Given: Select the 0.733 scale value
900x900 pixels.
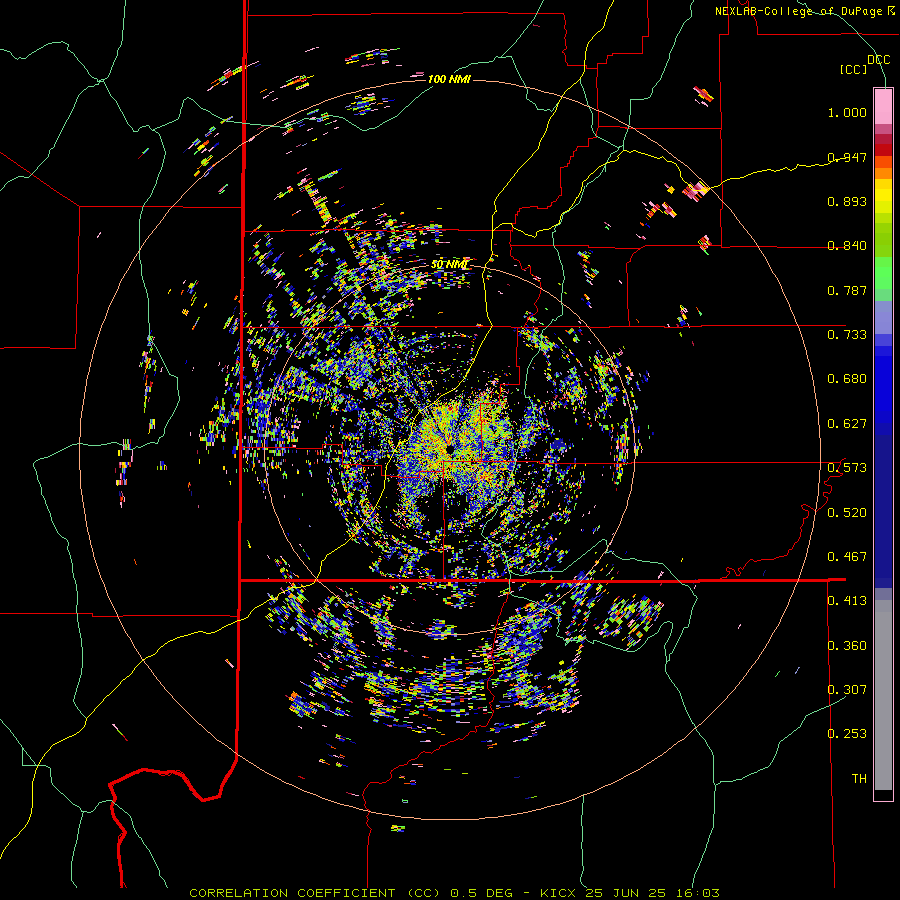Looking at the screenshot, I should (x=847, y=335).
